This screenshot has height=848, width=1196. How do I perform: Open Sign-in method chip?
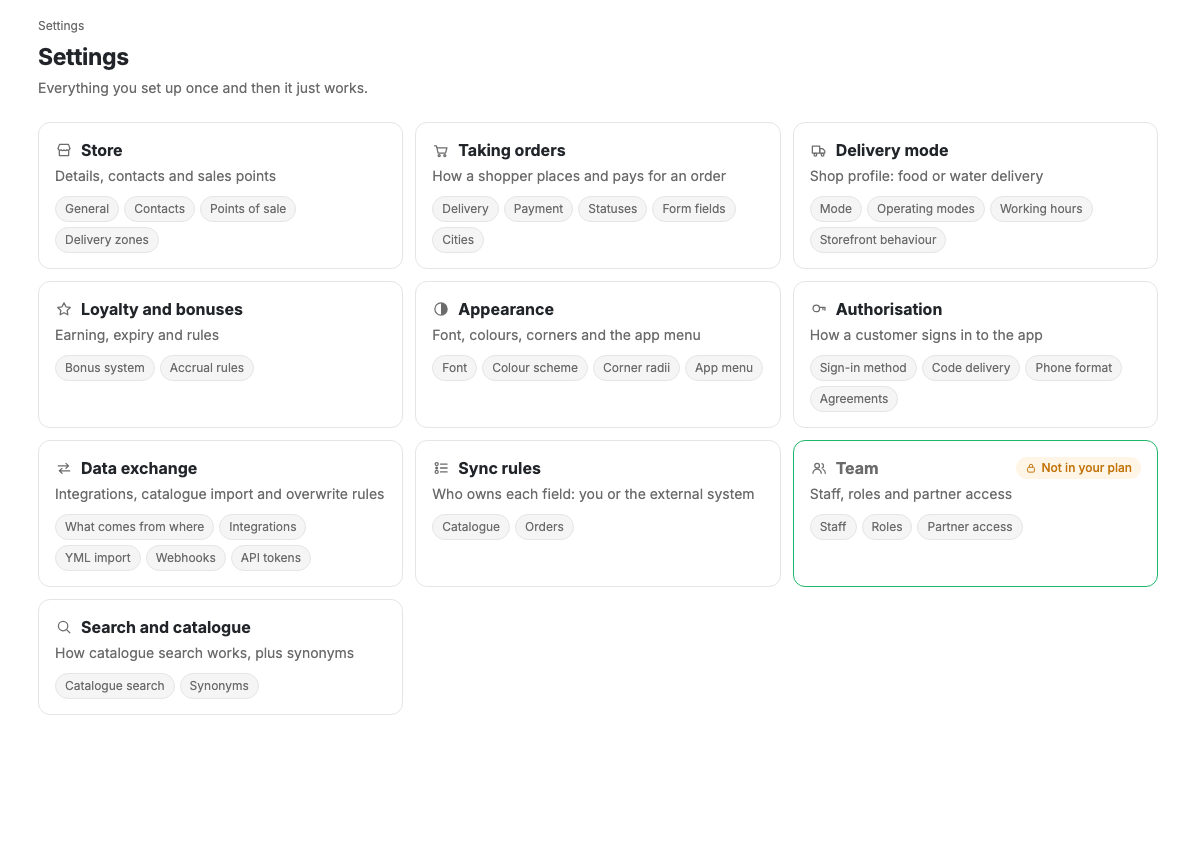click(x=863, y=368)
